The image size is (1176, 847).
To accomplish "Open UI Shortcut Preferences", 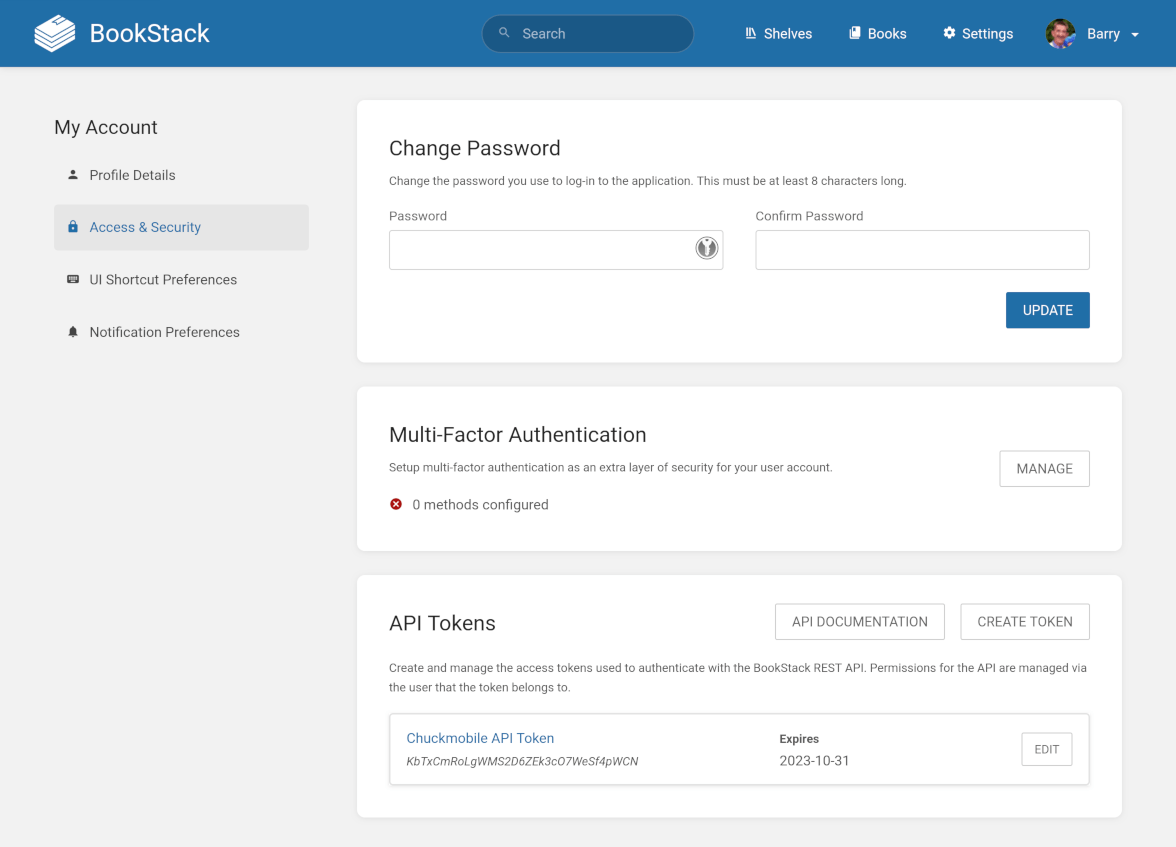I will [182, 280].
